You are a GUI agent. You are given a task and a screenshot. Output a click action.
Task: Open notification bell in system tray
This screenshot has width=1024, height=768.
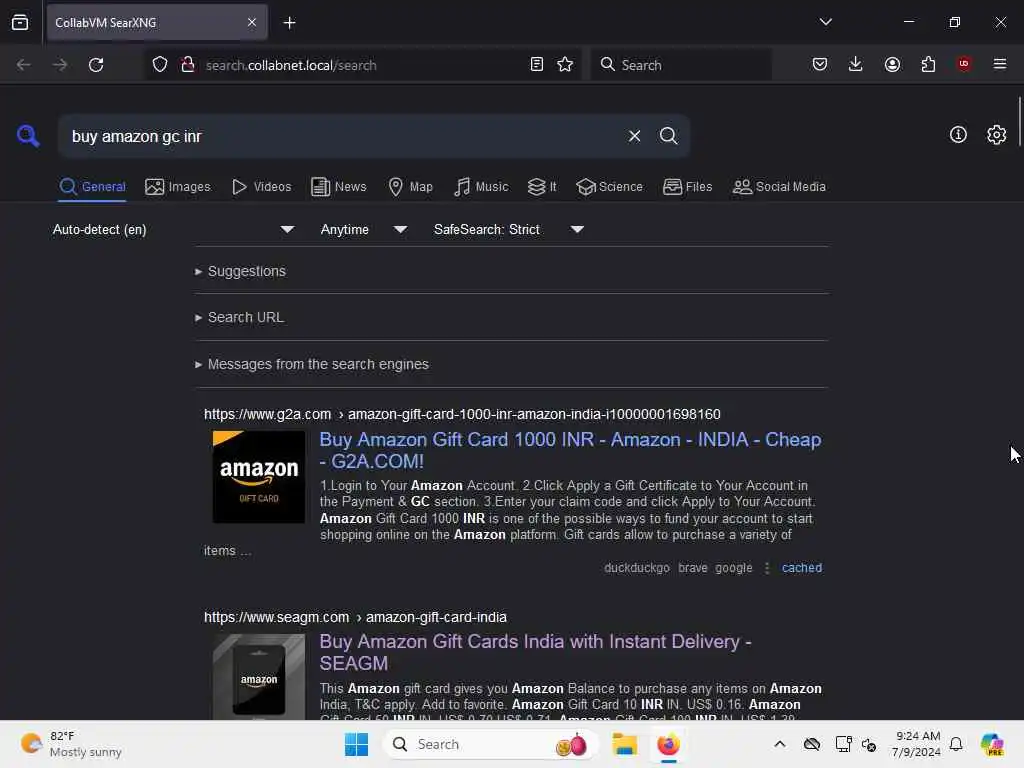pos(956,744)
